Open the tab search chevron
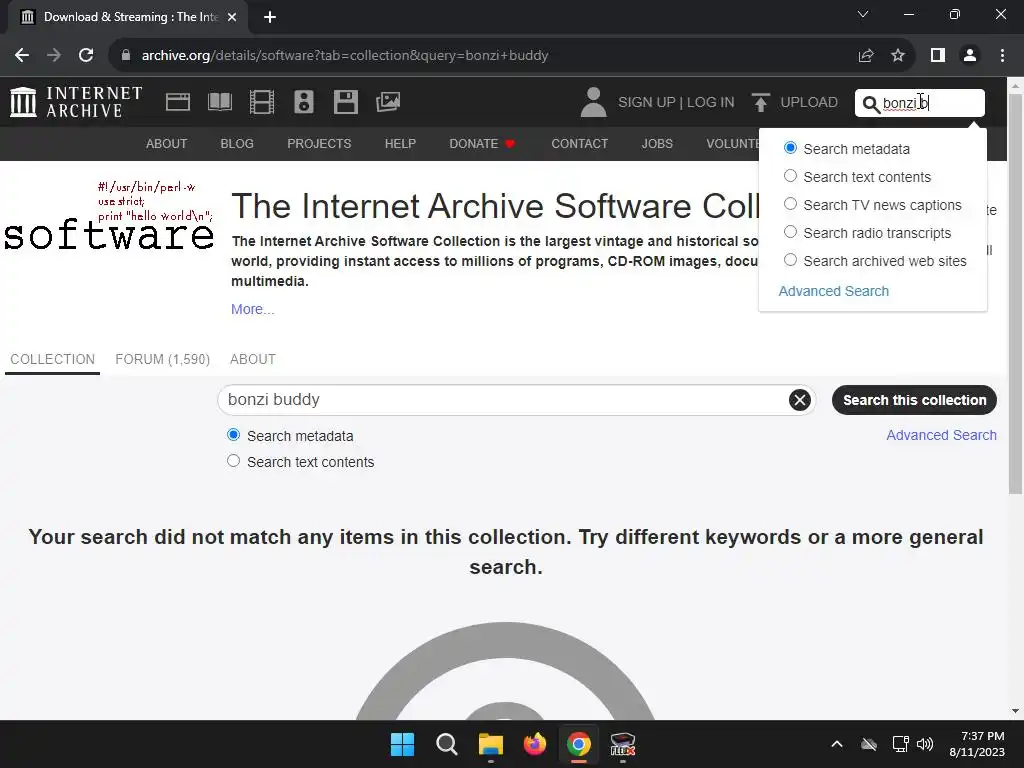This screenshot has width=1024, height=768. pyautogui.click(x=863, y=14)
